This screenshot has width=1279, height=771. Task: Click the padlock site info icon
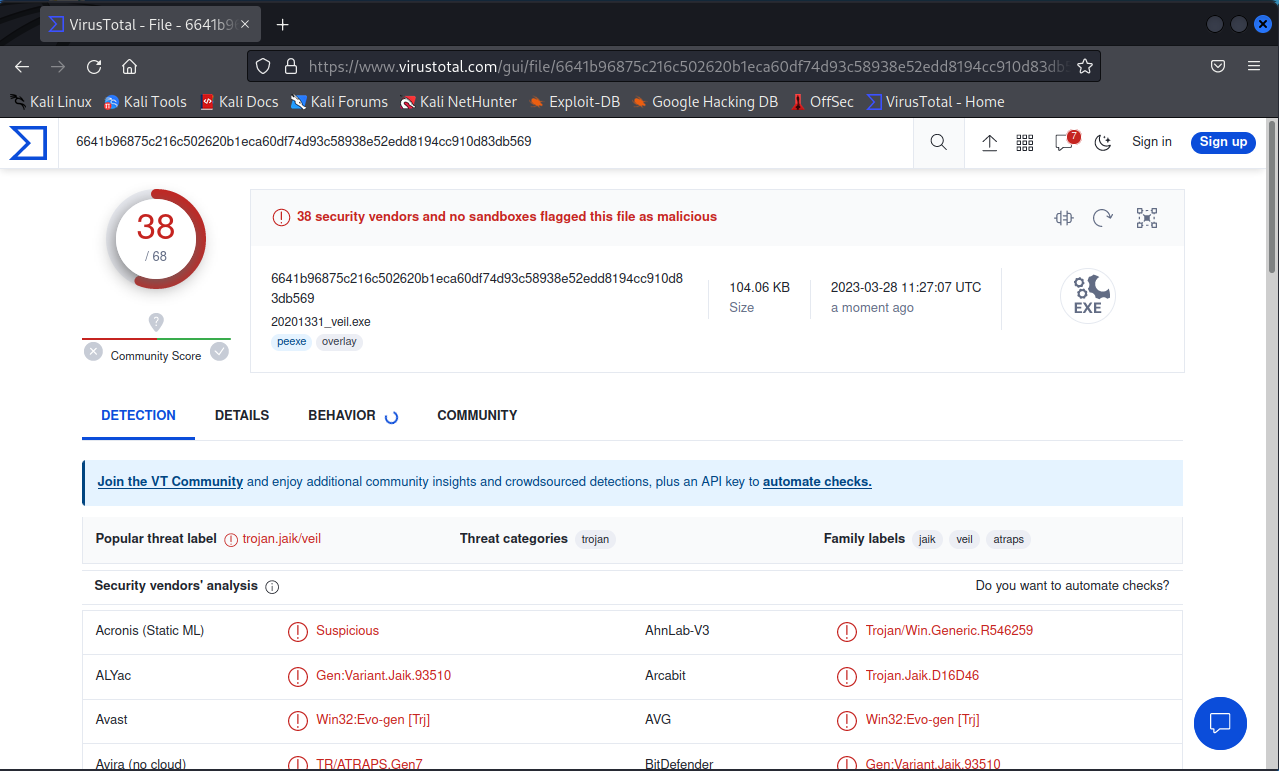291,66
